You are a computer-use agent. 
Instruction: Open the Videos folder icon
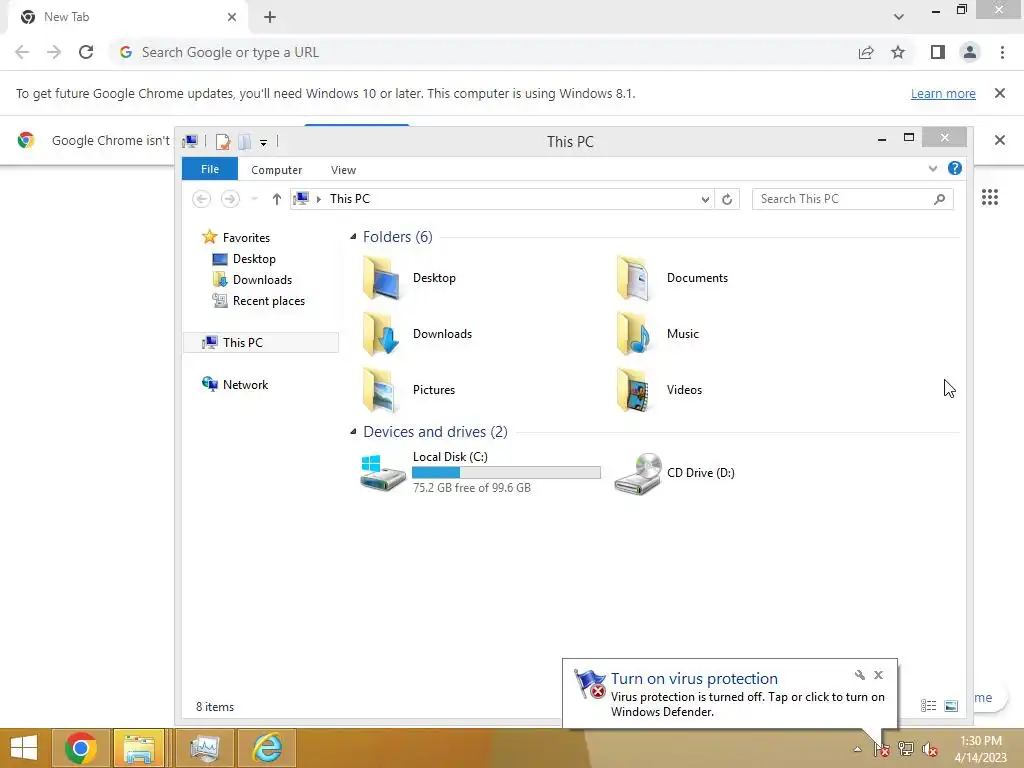click(633, 390)
